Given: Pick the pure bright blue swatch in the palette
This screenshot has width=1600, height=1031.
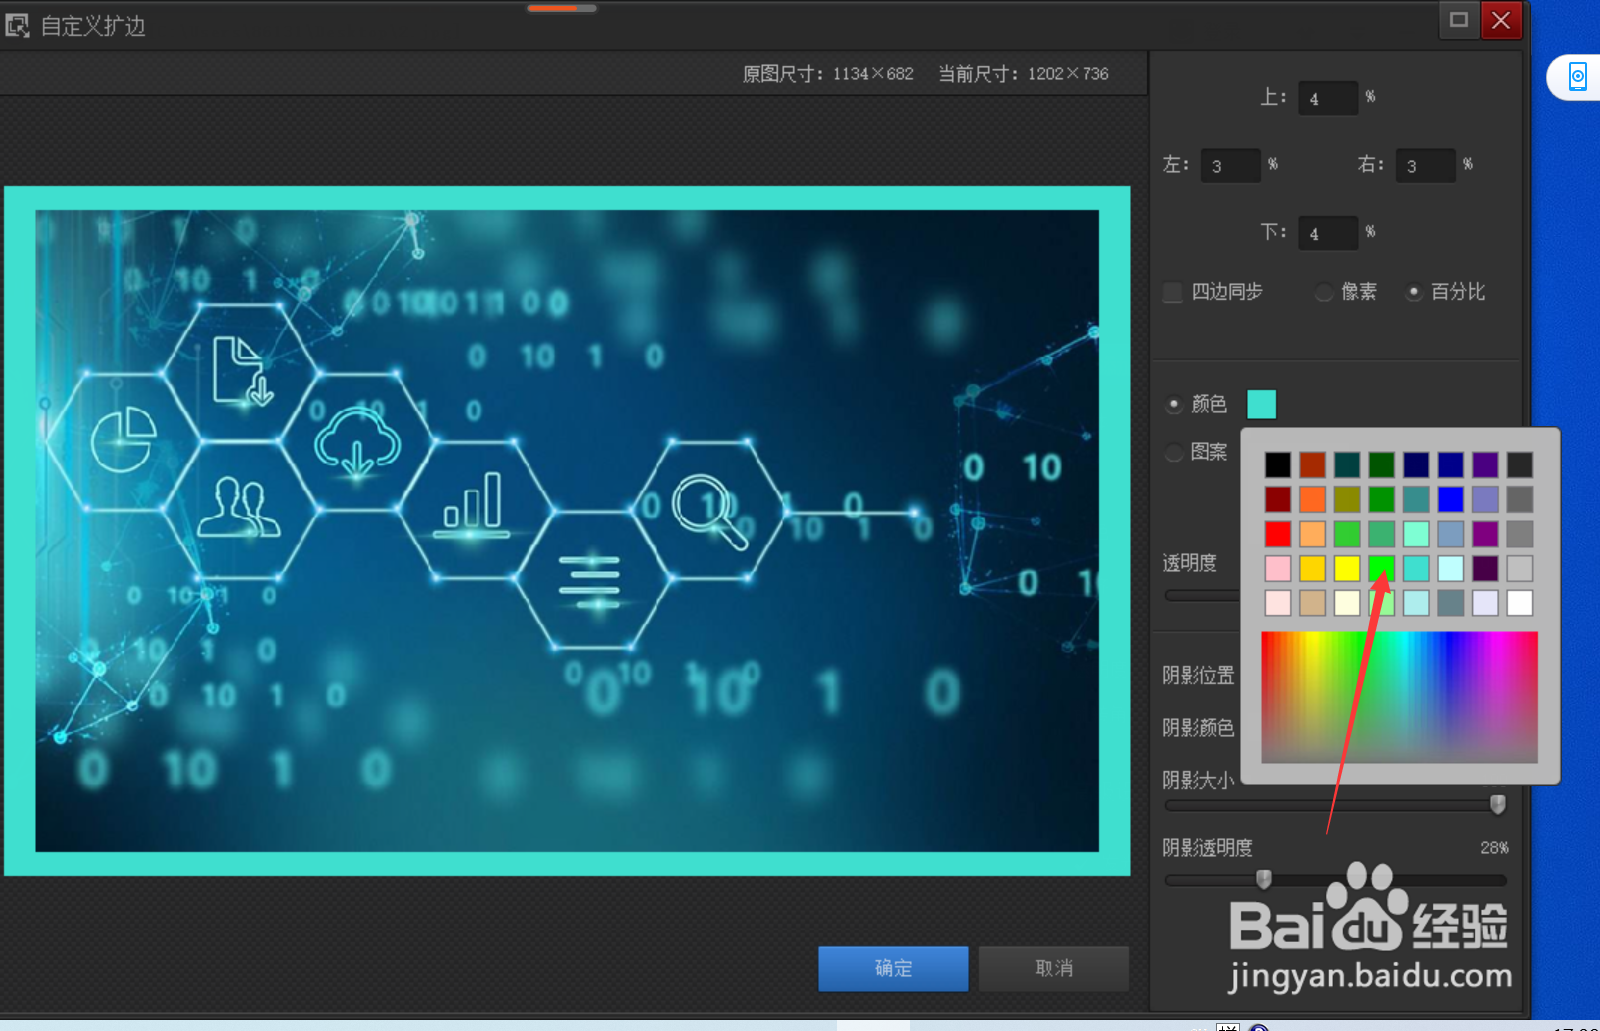Looking at the screenshot, I should pyautogui.click(x=1450, y=499).
